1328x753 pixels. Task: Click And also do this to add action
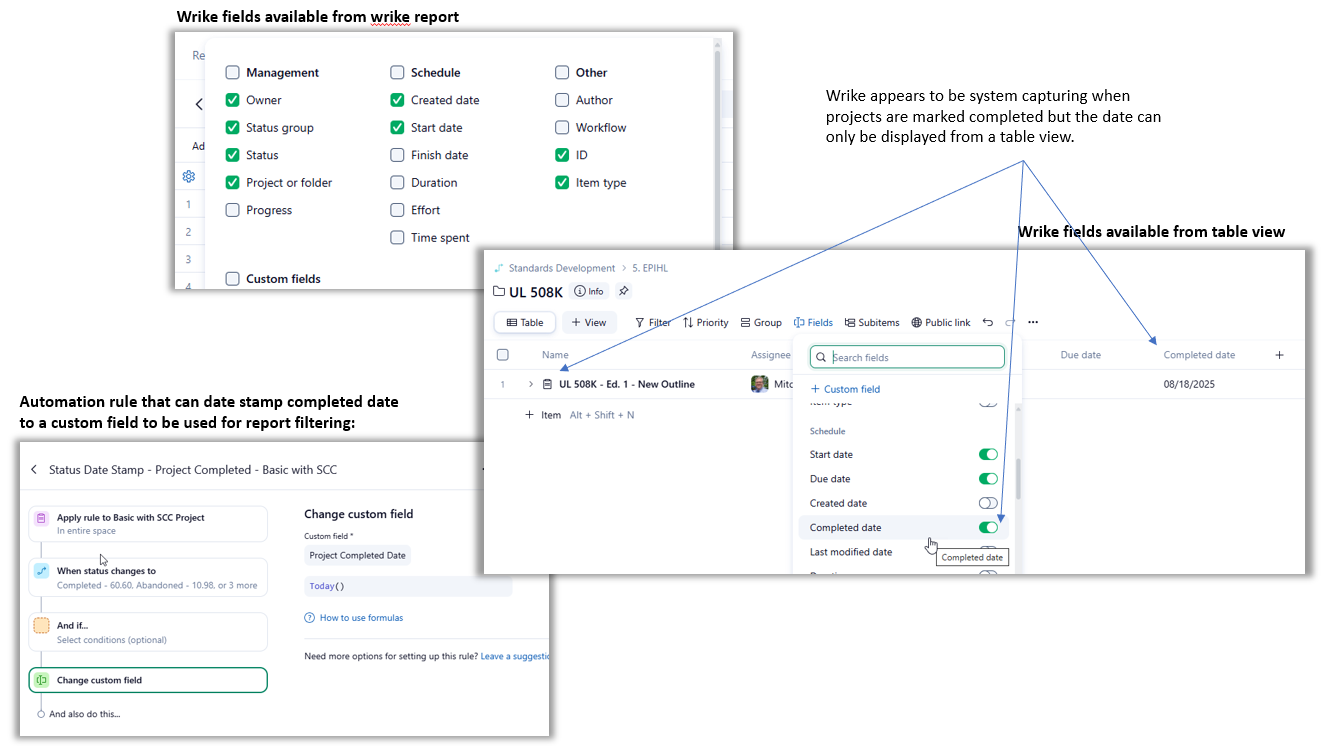click(84, 714)
